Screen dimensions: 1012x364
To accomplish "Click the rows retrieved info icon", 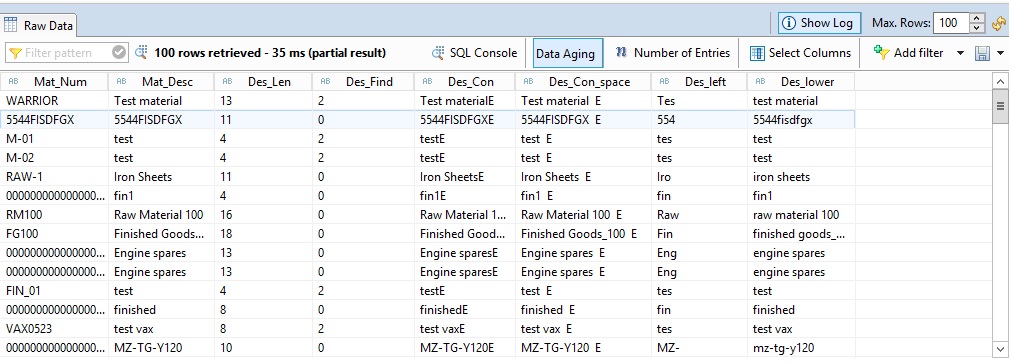I will (142, 52).
